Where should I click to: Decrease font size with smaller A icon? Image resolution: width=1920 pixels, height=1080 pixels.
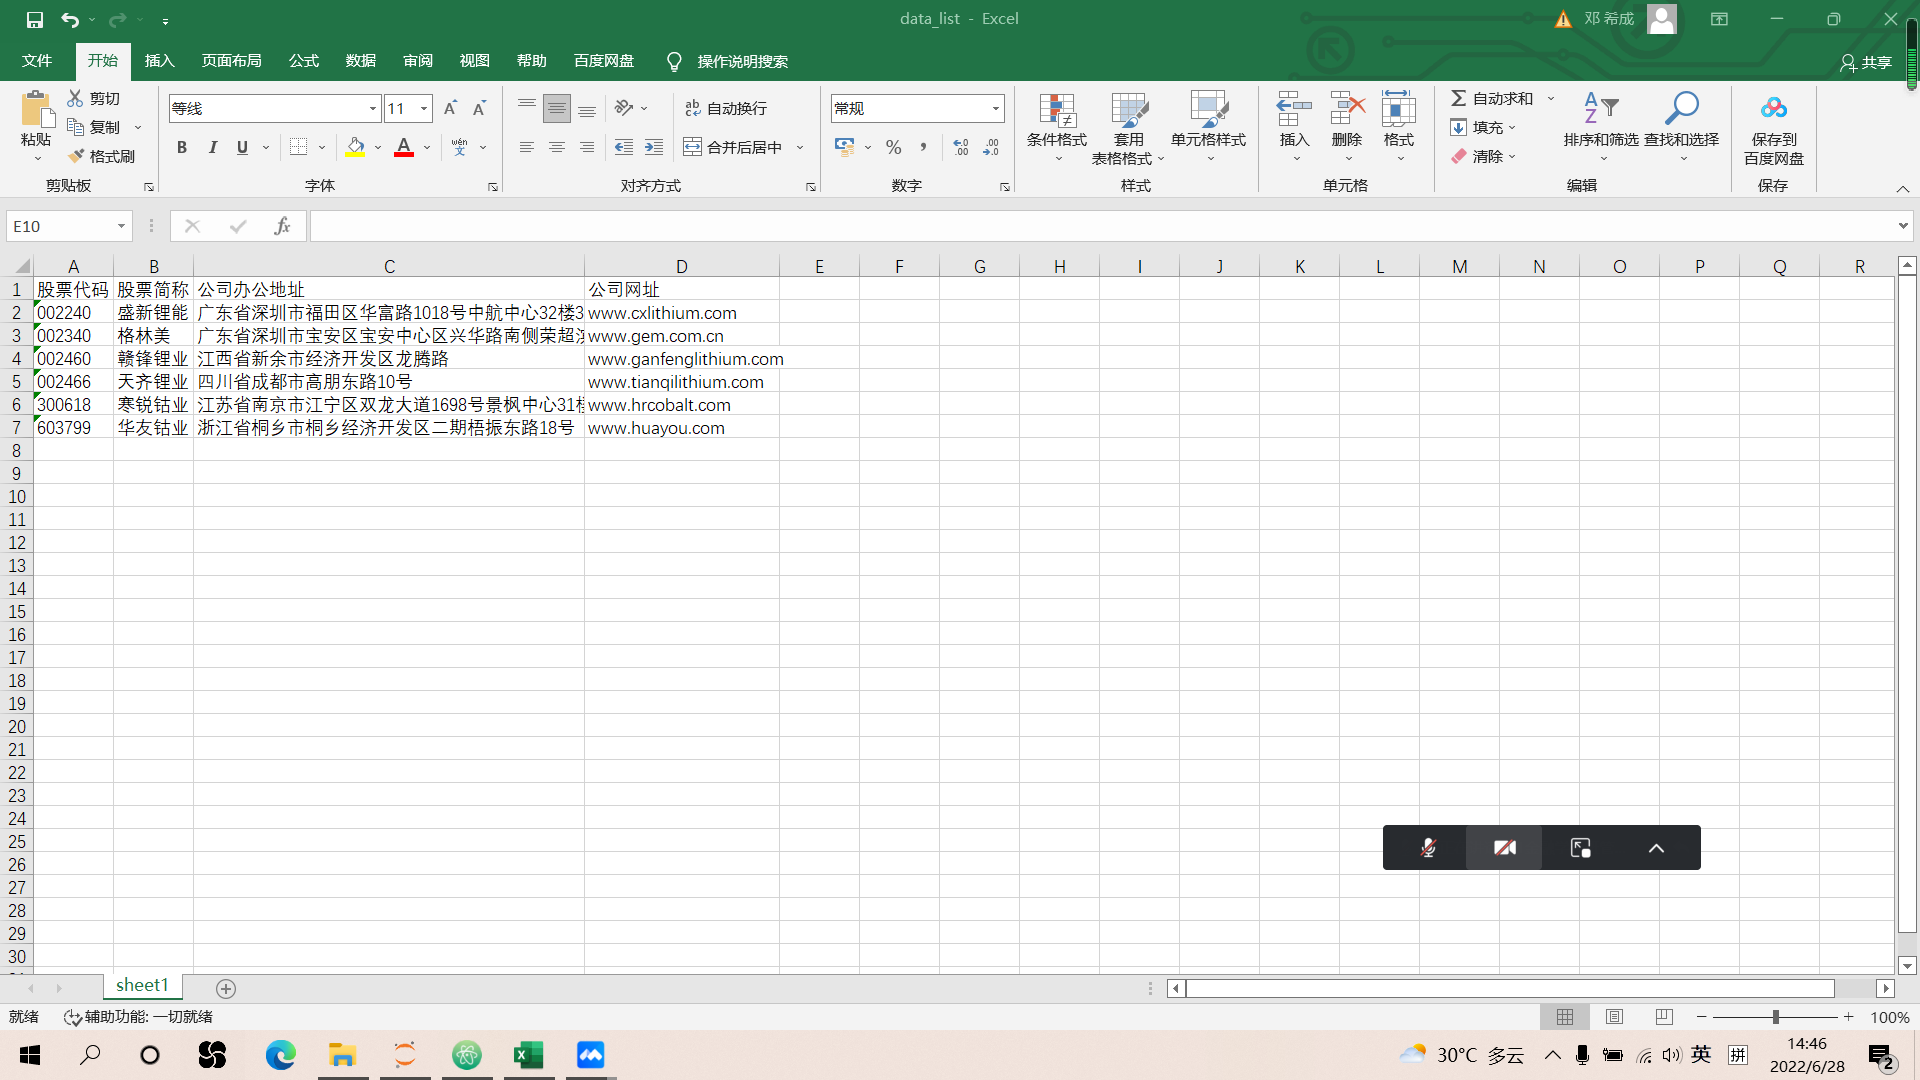tap(479, 108)
